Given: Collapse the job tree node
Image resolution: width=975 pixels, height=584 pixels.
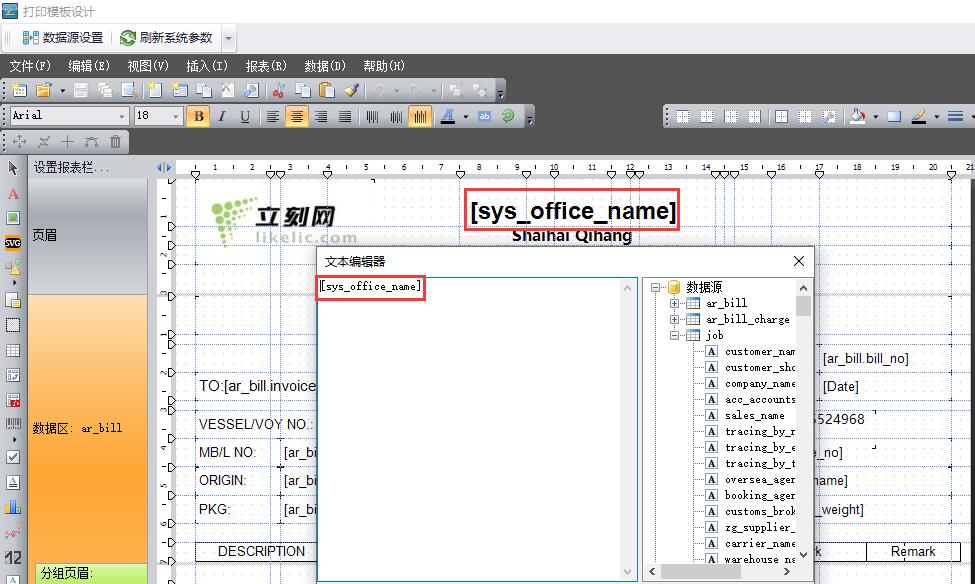Looking at the screenshot, I should pyautogui.click(x=674, y=336).
